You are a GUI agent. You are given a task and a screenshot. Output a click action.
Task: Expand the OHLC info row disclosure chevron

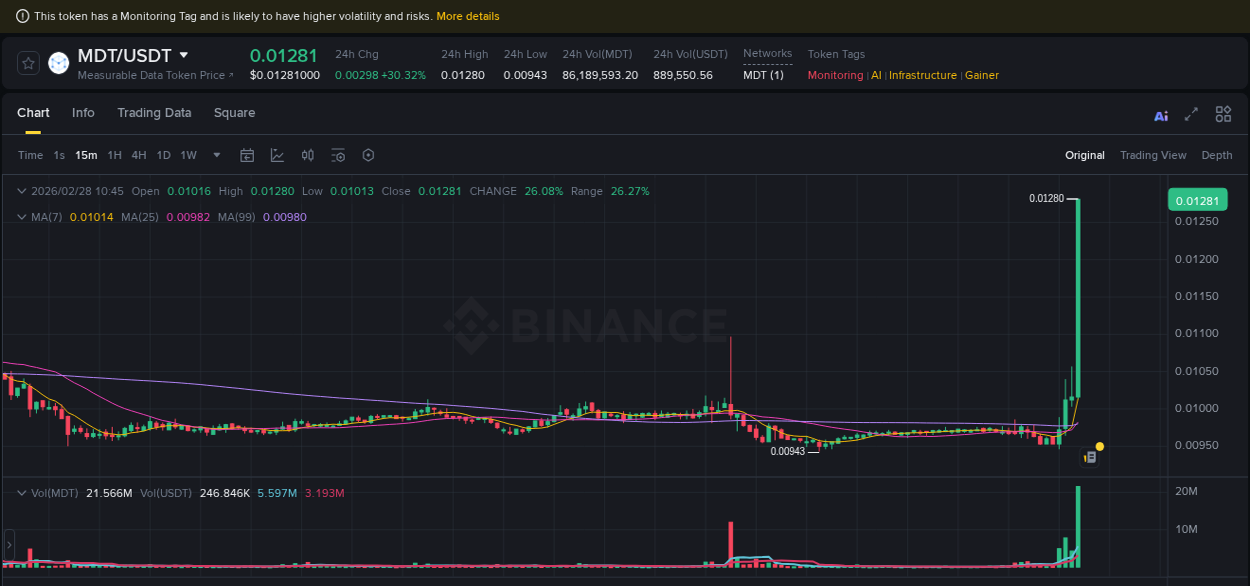tap(21, 191)
